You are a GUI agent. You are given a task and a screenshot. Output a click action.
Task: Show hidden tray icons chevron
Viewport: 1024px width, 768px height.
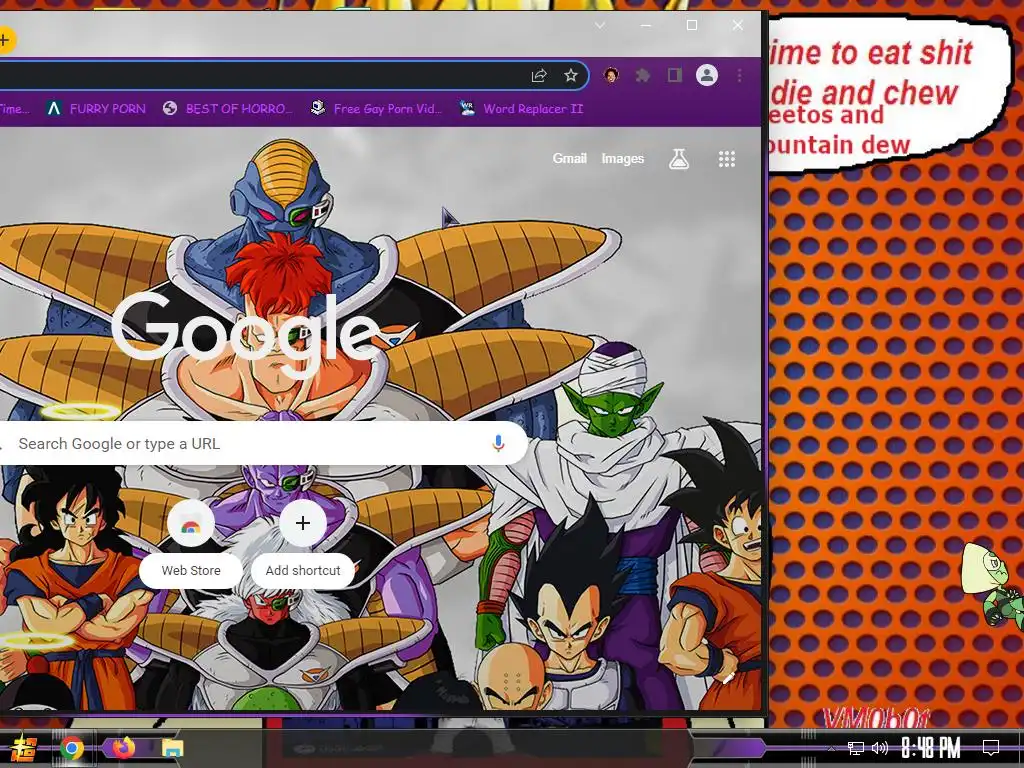tap(831, 748)
